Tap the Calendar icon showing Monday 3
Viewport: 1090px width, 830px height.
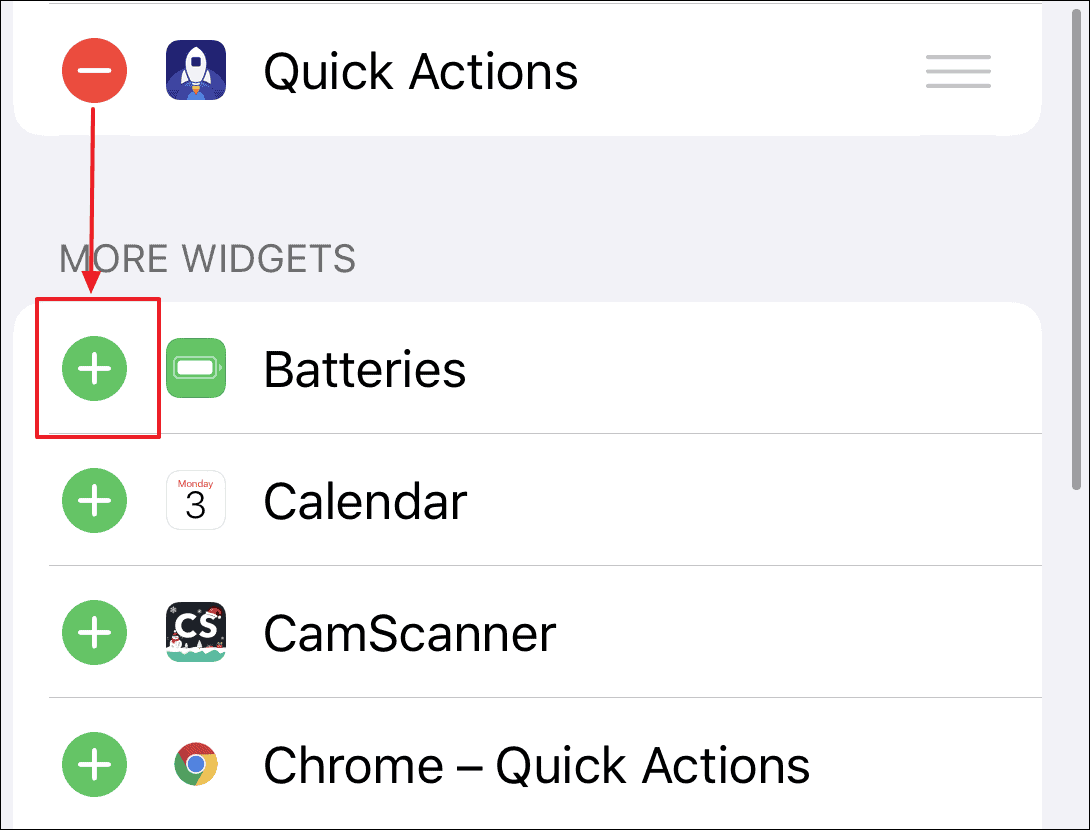pyautogui.click(x=196, y=501)
